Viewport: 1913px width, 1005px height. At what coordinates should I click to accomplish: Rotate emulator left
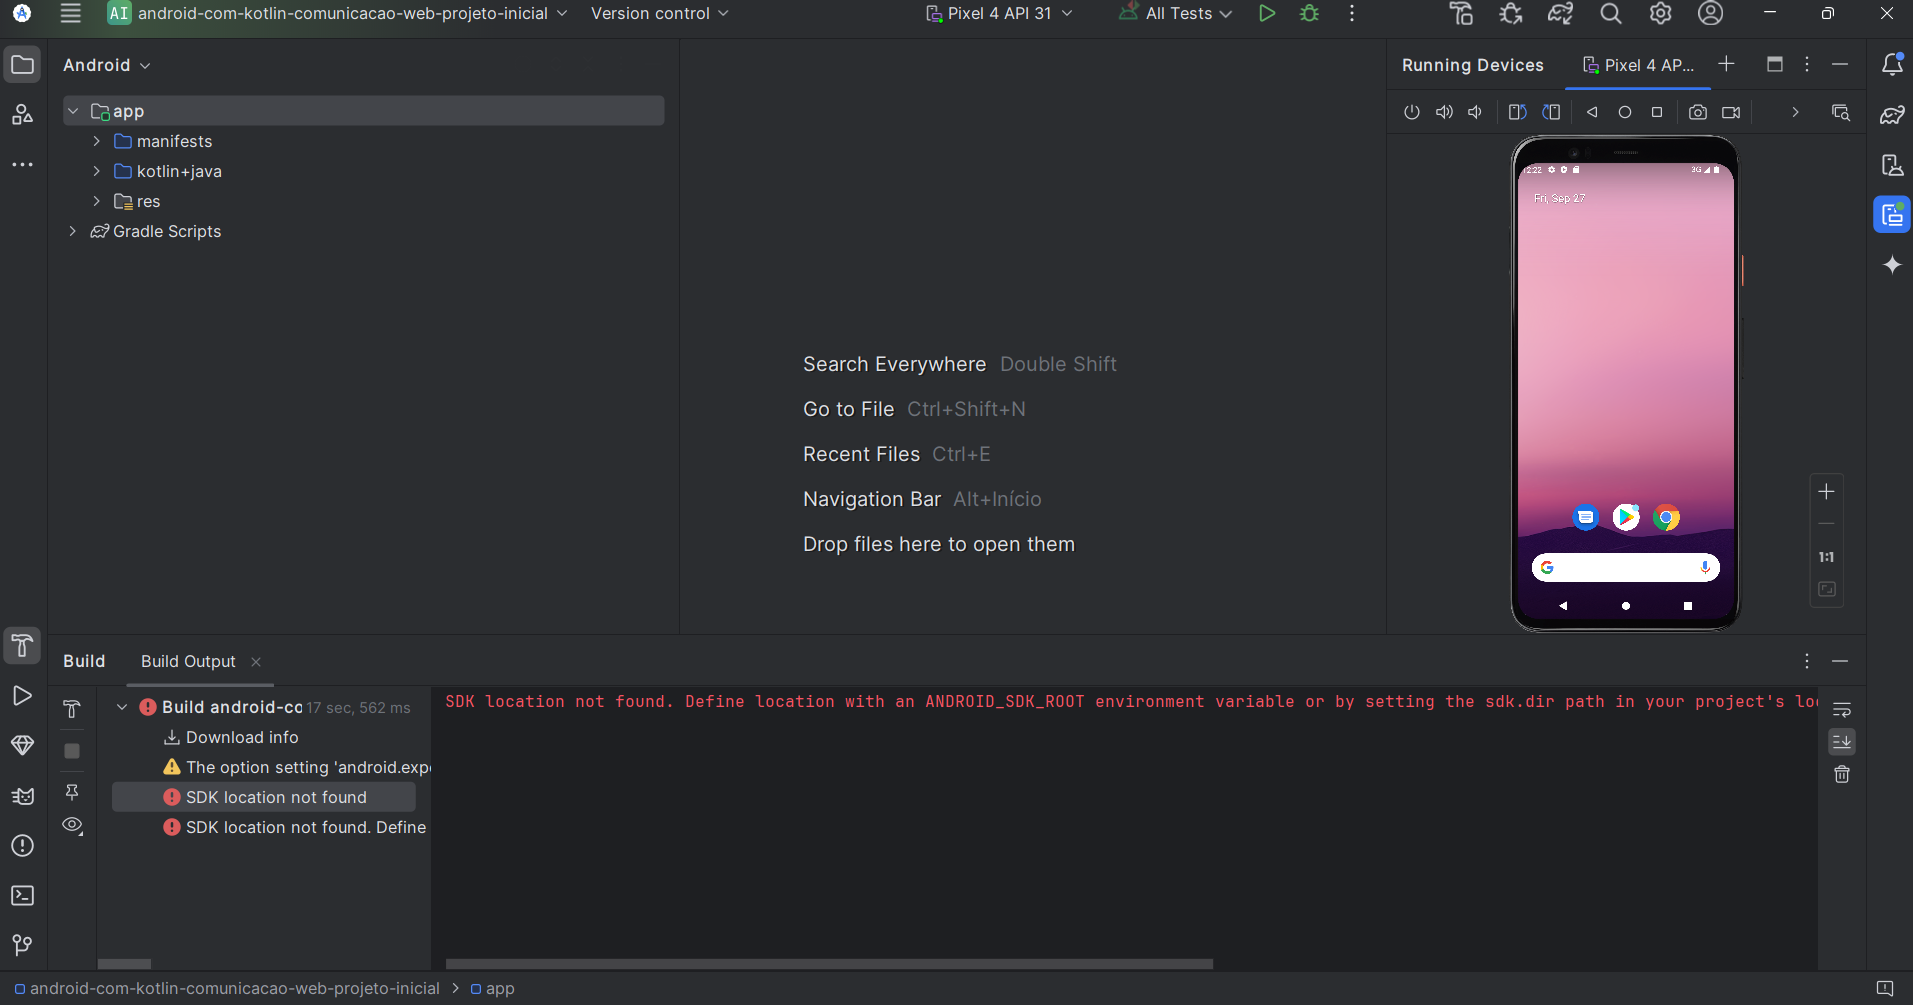click(x=1517, y=112)
